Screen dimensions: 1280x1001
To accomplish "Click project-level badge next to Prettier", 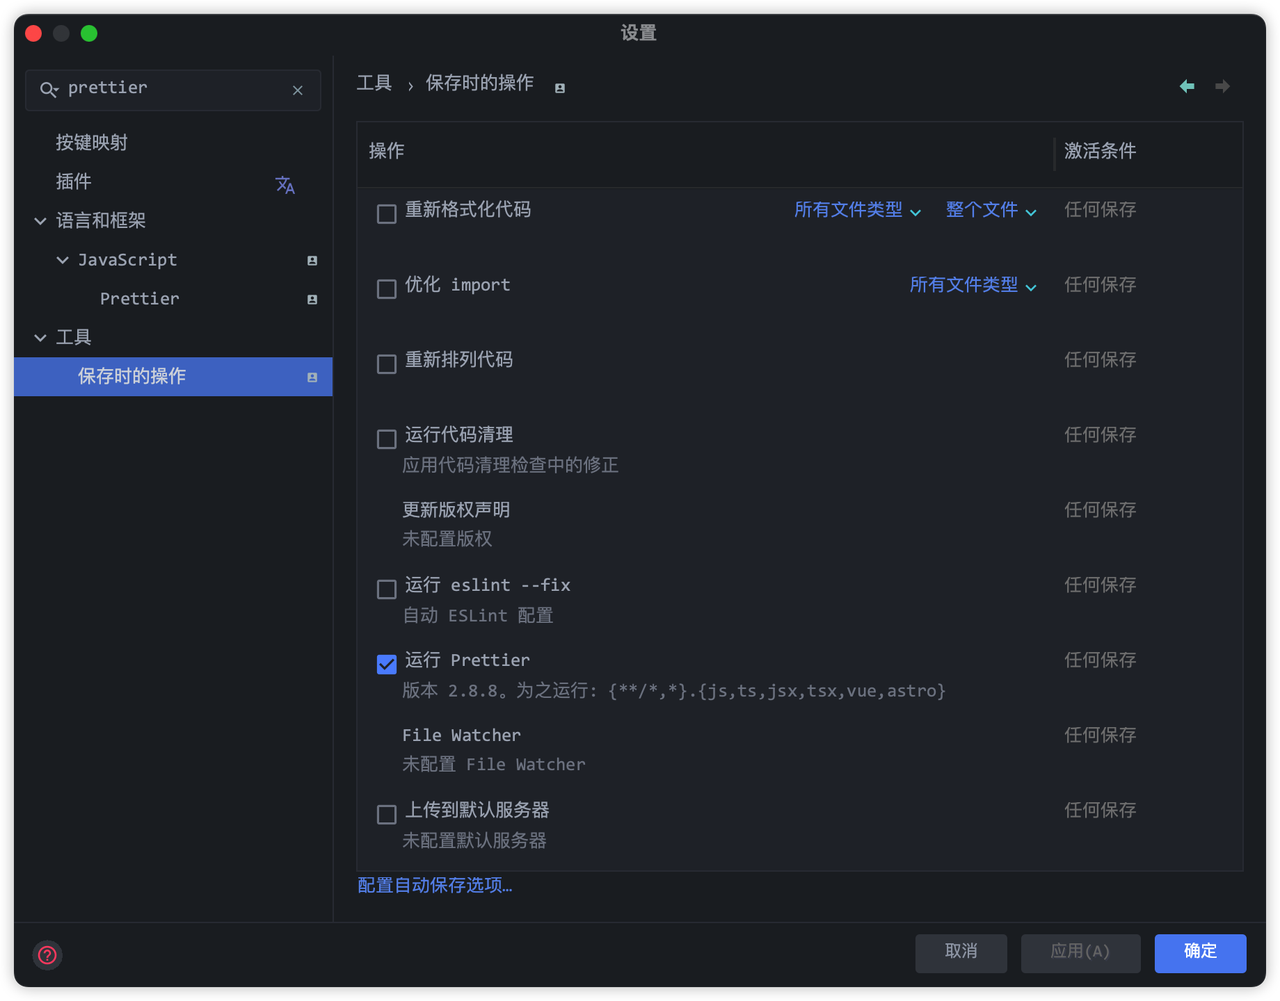I will tap(312, 300).
